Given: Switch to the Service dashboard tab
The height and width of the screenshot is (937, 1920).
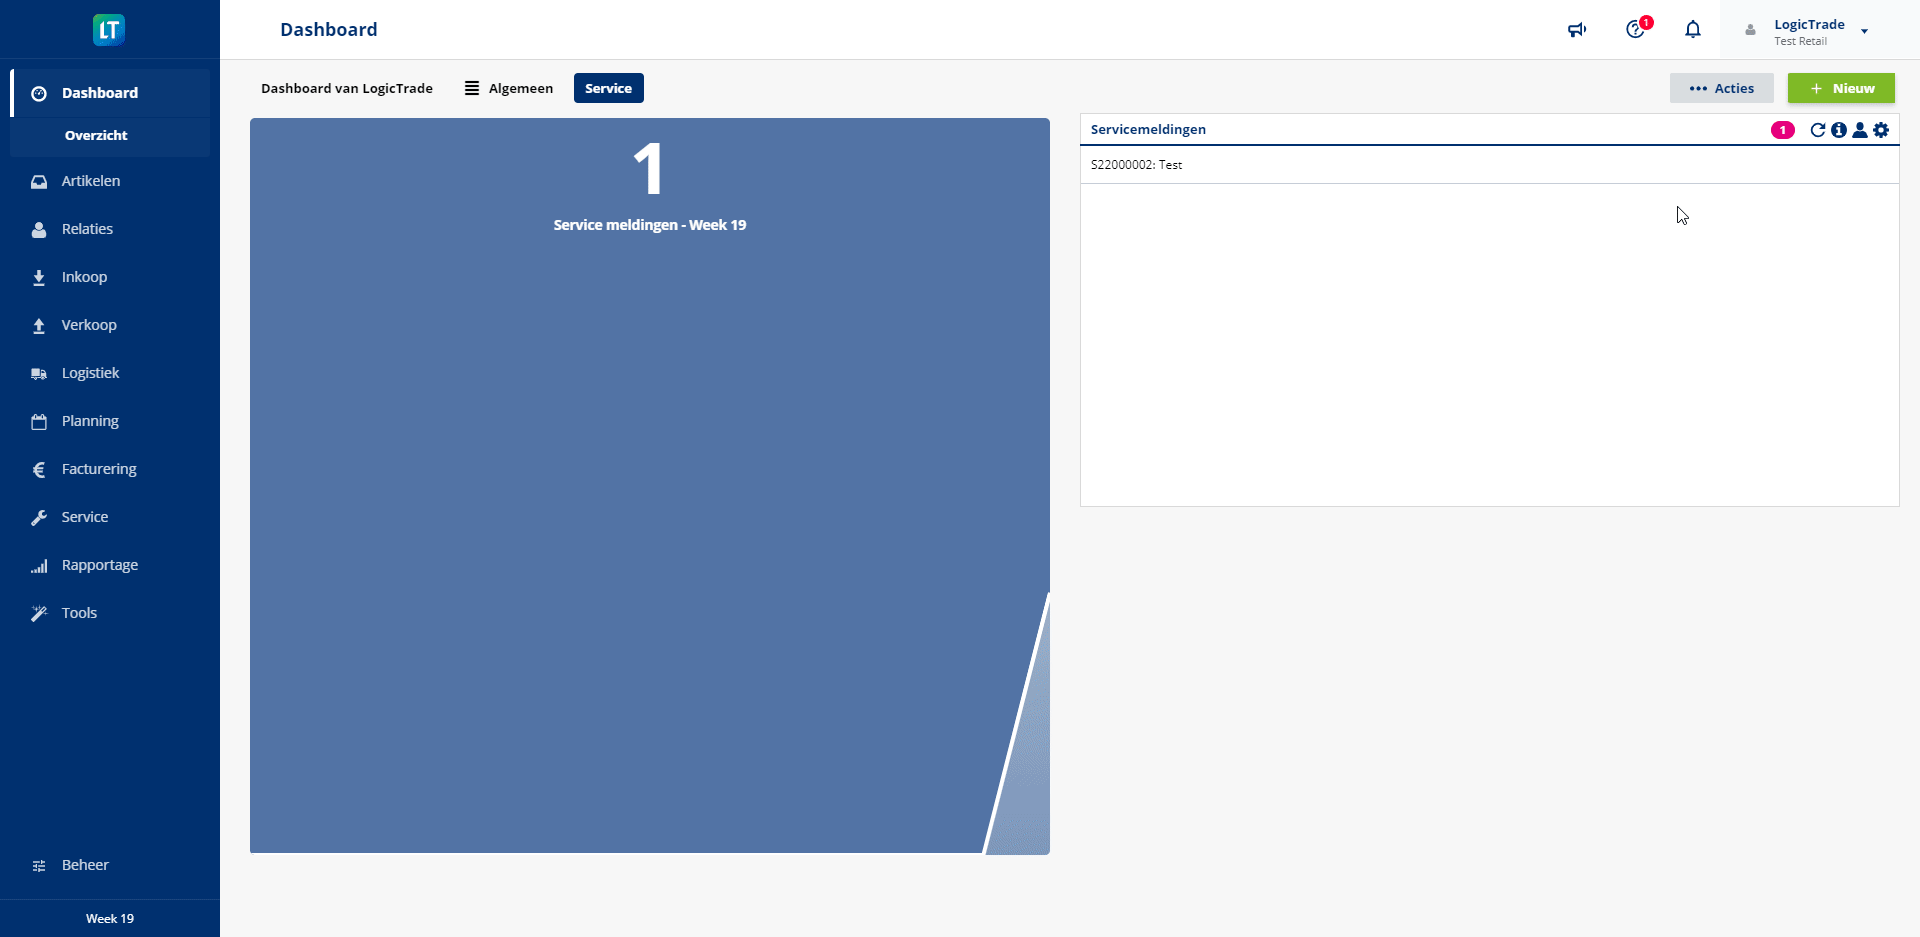Looking at the screenshot, I should 608,88.
